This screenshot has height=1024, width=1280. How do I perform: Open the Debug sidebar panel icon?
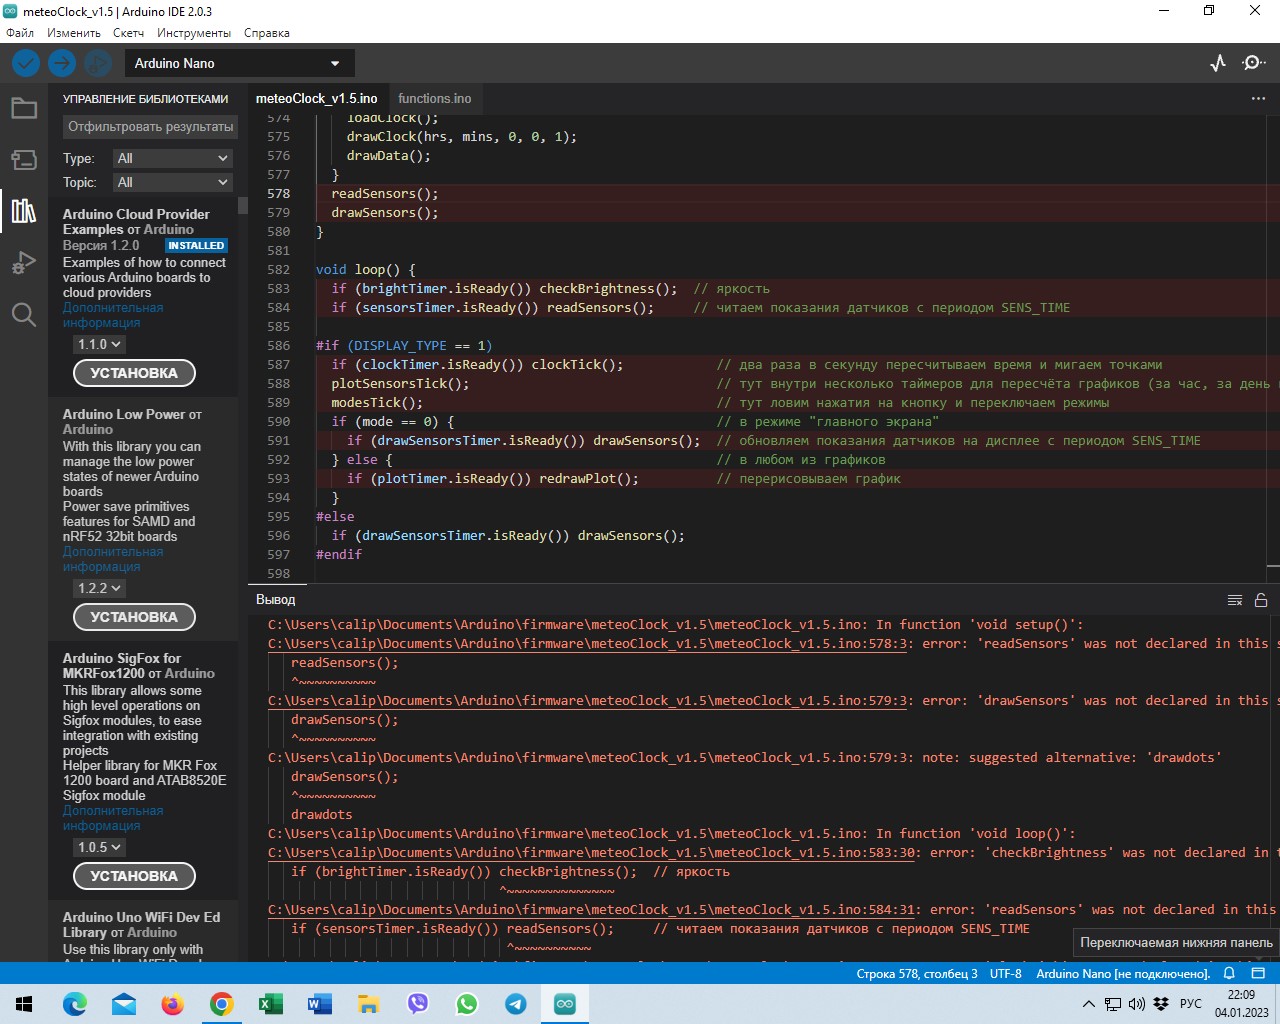click(x=24, y=263)
